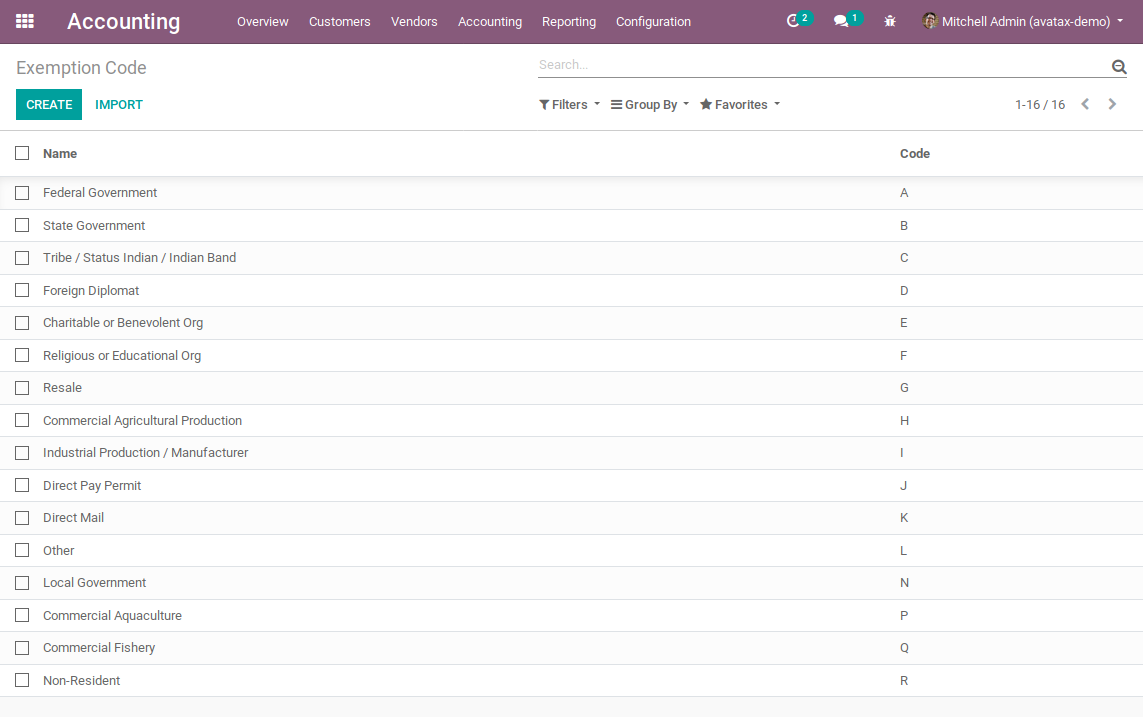This screenshot has height=717, width=1143.
Task: Open the apps grid menu icon
Action: coord(25,21)
